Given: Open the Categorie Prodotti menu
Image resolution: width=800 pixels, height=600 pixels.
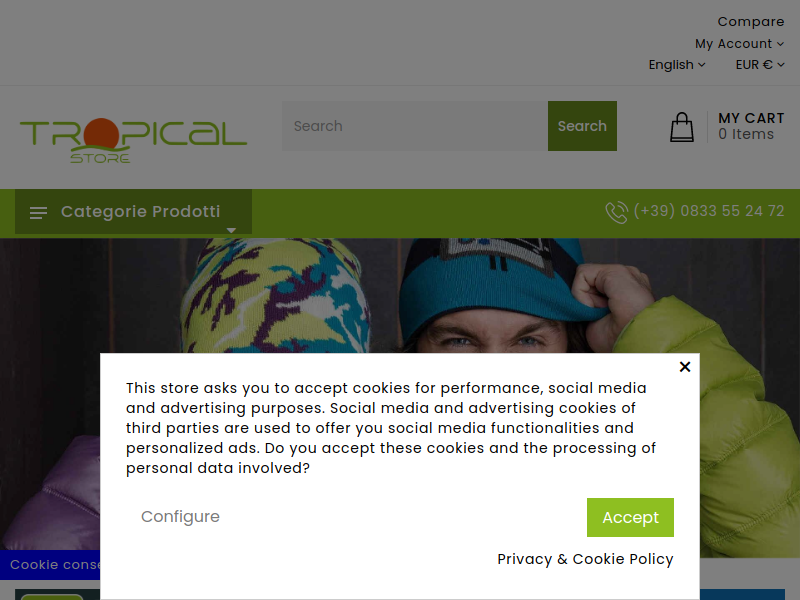Looking at the screenshot, I should [133, 212].
